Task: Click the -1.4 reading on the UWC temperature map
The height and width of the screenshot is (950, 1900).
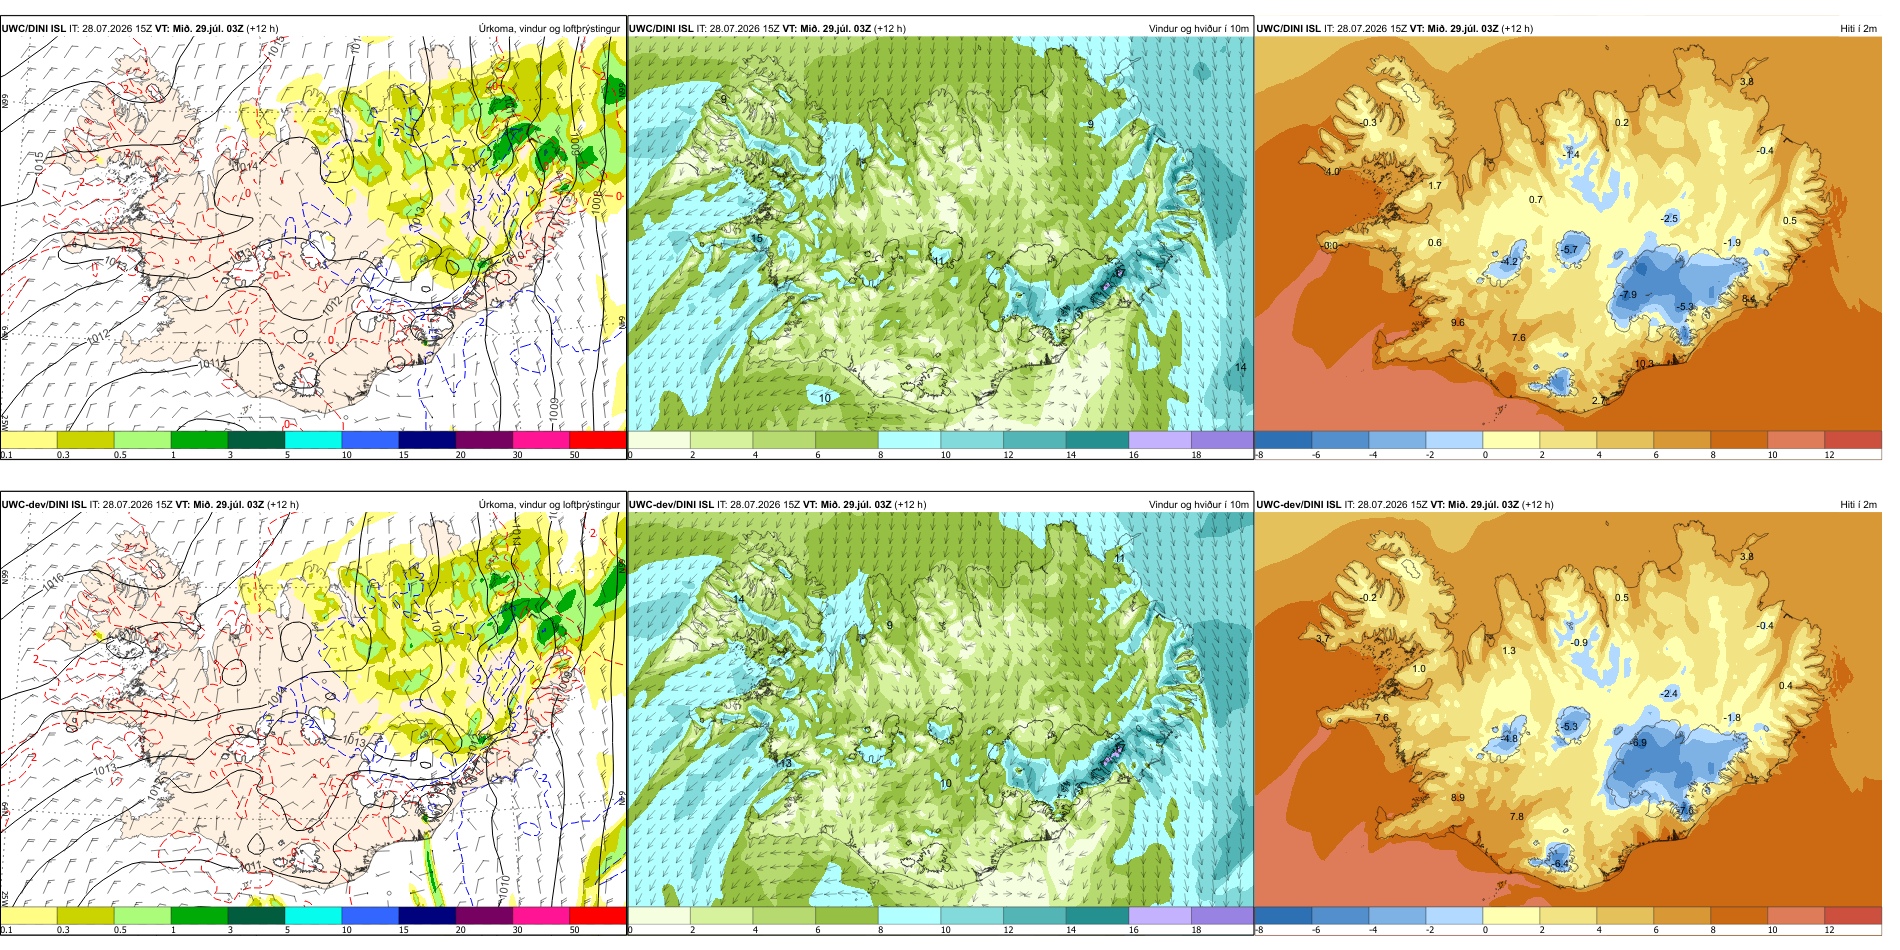Action: click(x=1572, y=155)
